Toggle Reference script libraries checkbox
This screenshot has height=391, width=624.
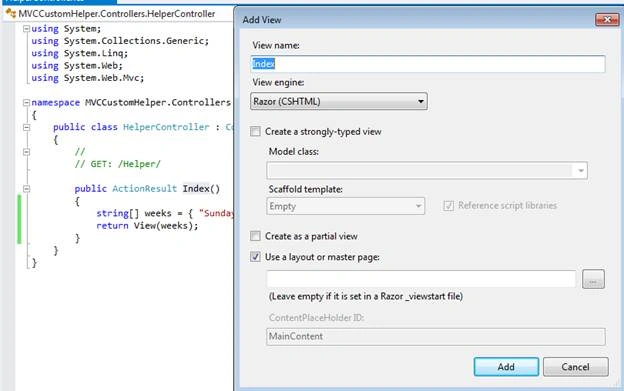tap(448, 206)
